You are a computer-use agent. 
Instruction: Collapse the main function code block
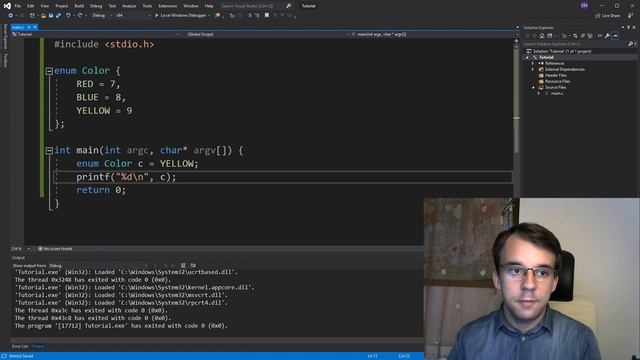point(49,151)
